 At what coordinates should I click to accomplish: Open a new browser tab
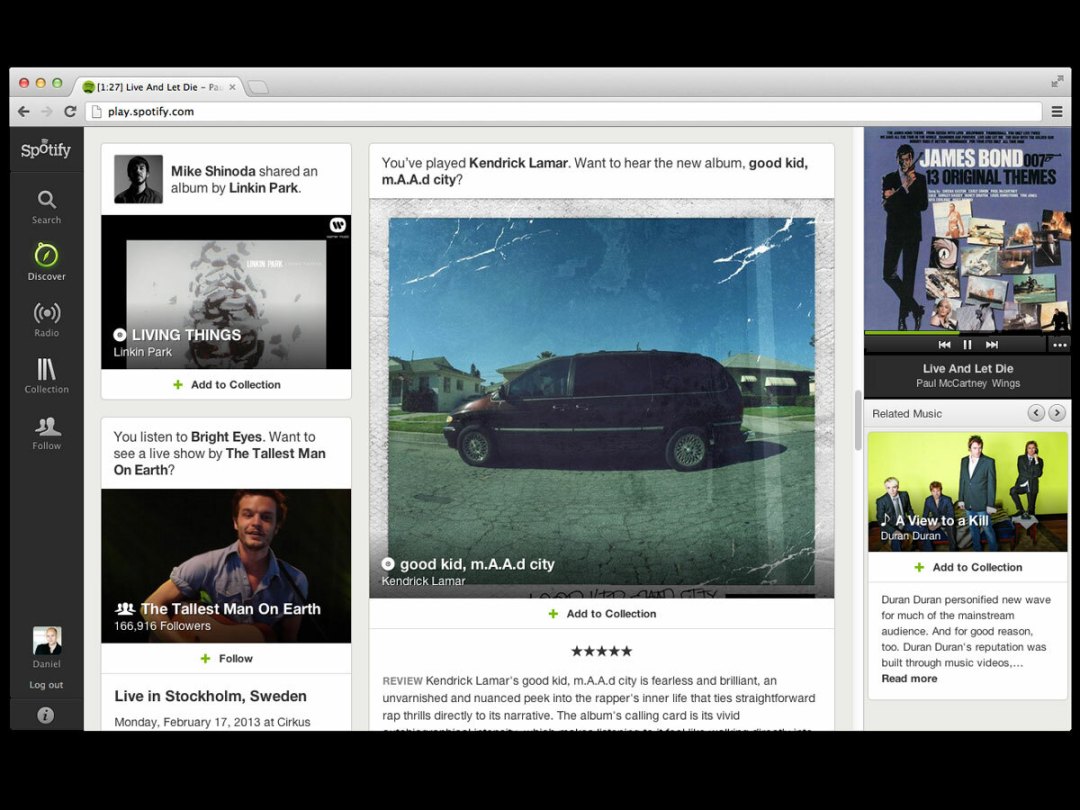click(258, 87)
